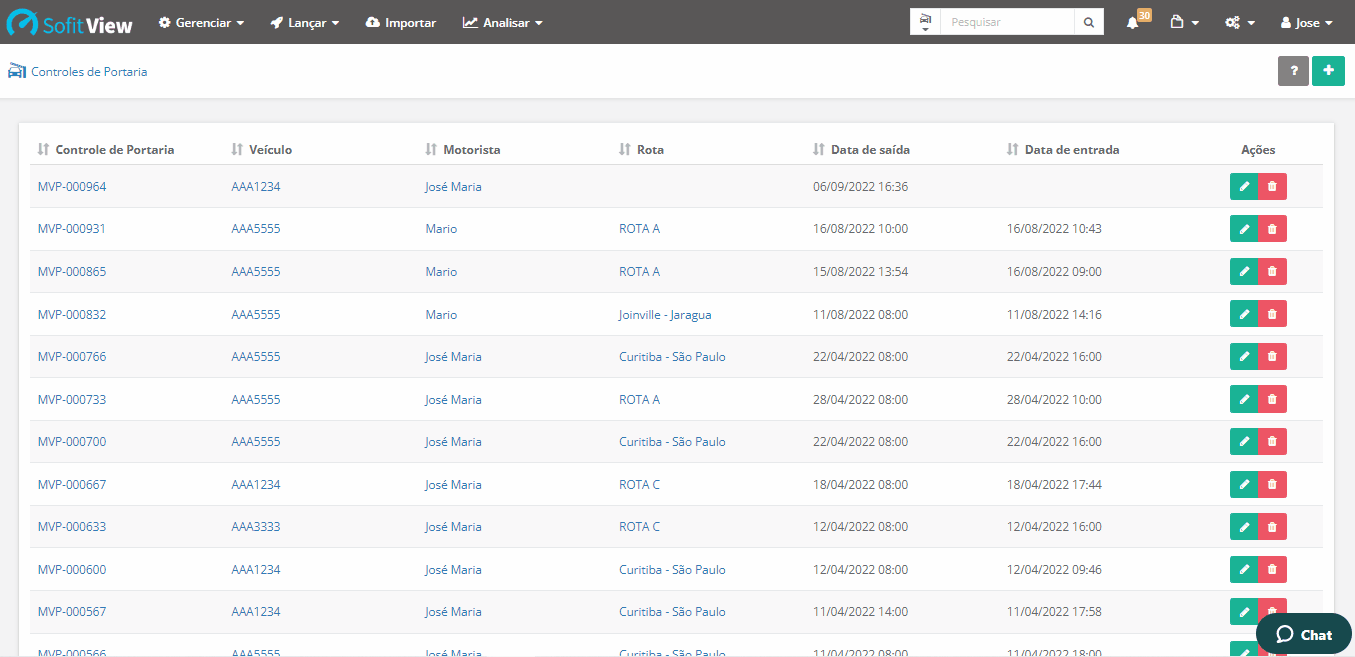Delete record MVP-000667
1355x657 pixels.
(1272, 484)
